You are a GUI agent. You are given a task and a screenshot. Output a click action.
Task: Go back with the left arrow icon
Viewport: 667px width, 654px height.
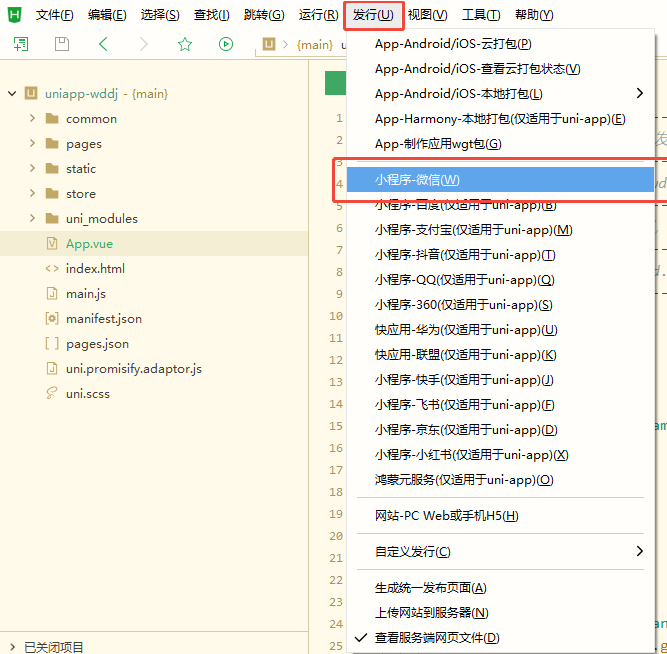click(x=103, y=44)
